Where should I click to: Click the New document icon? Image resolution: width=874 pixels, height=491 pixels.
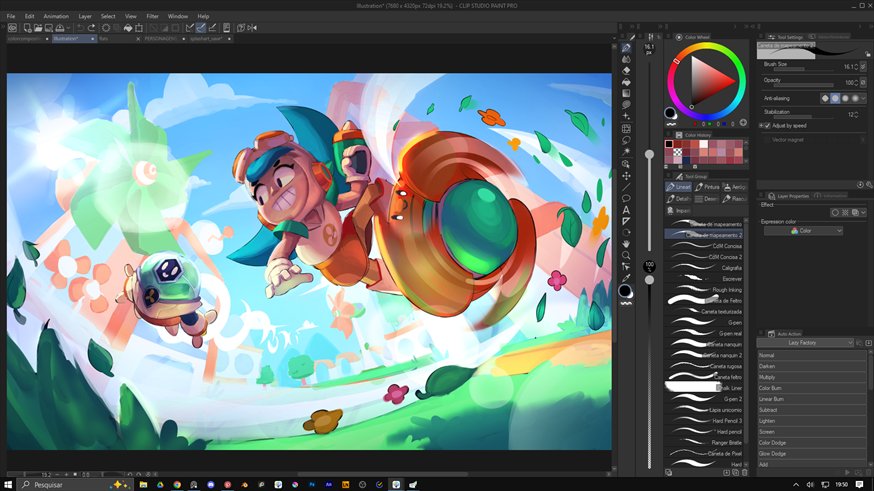pyautogui.click(x=27, y=28)
